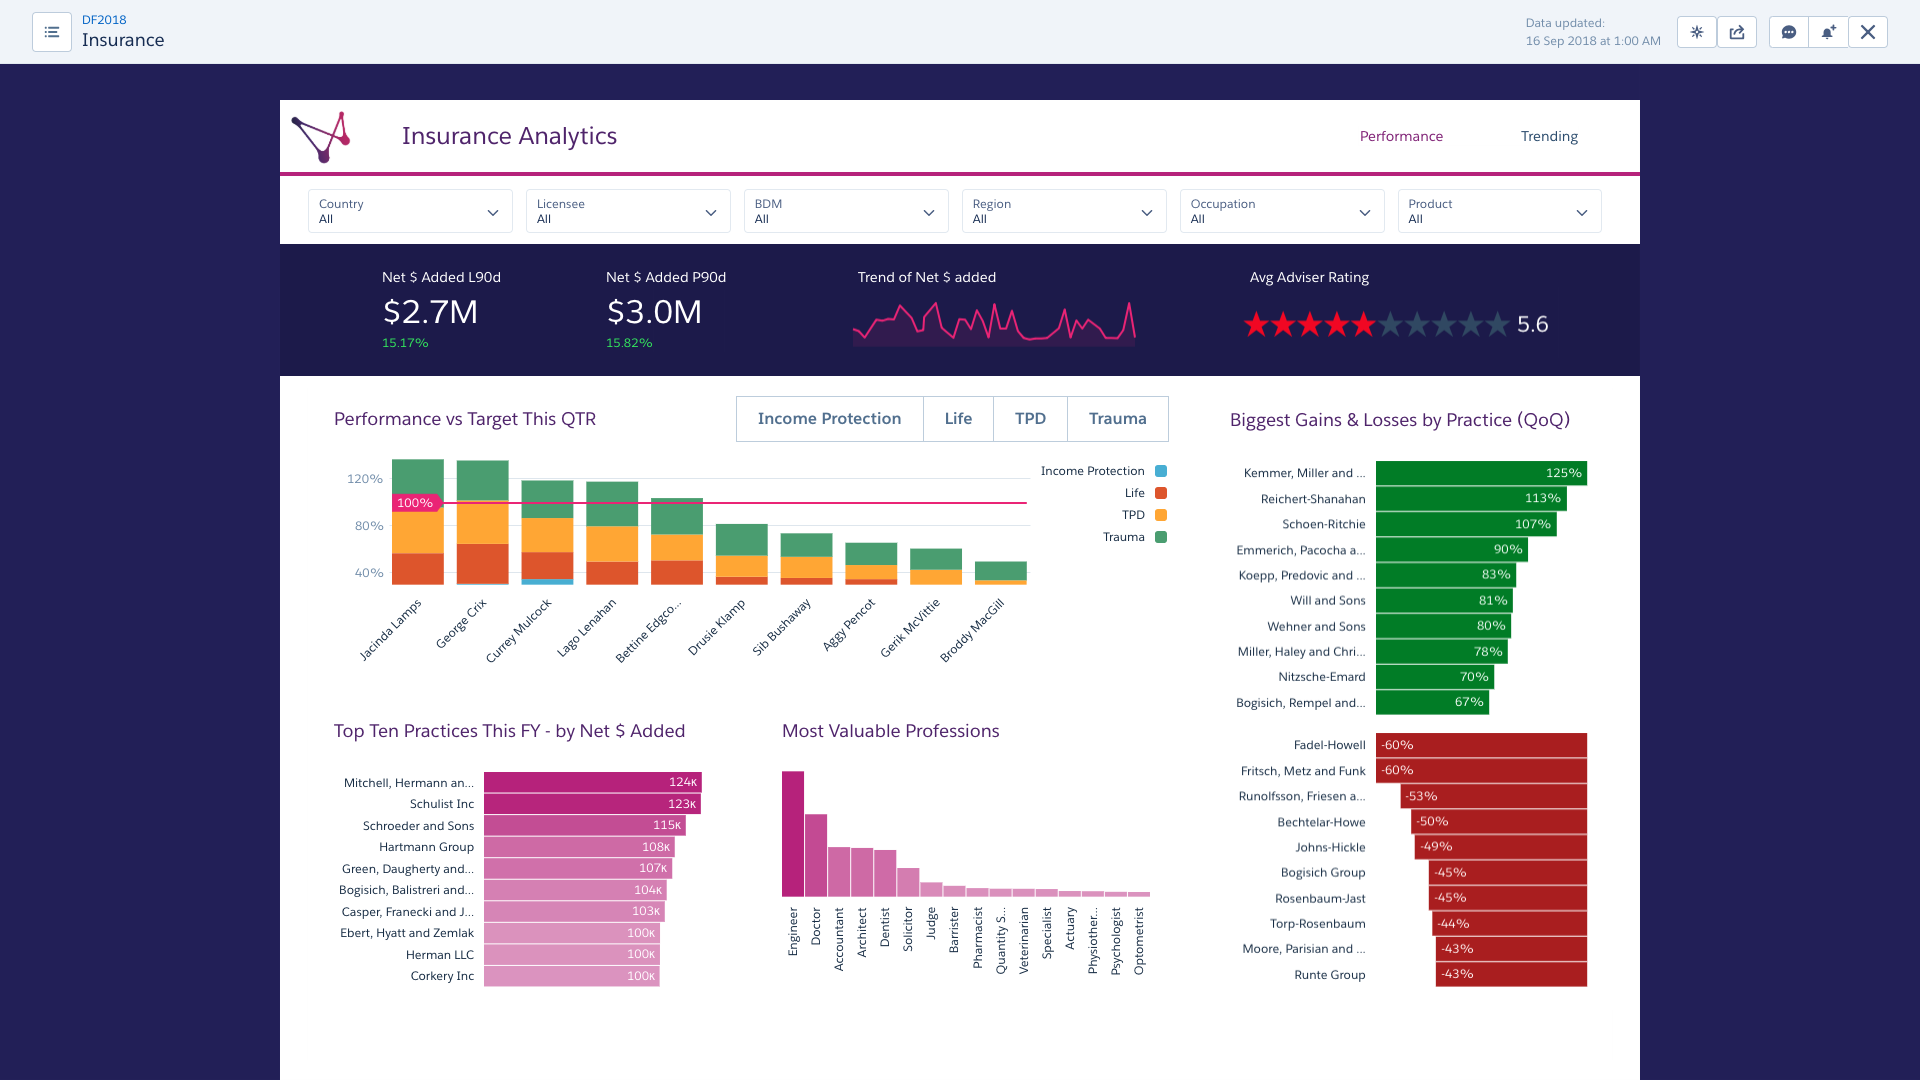
Task: Expand the Product filter dropdown
Action: click(x=1498, y=211)
